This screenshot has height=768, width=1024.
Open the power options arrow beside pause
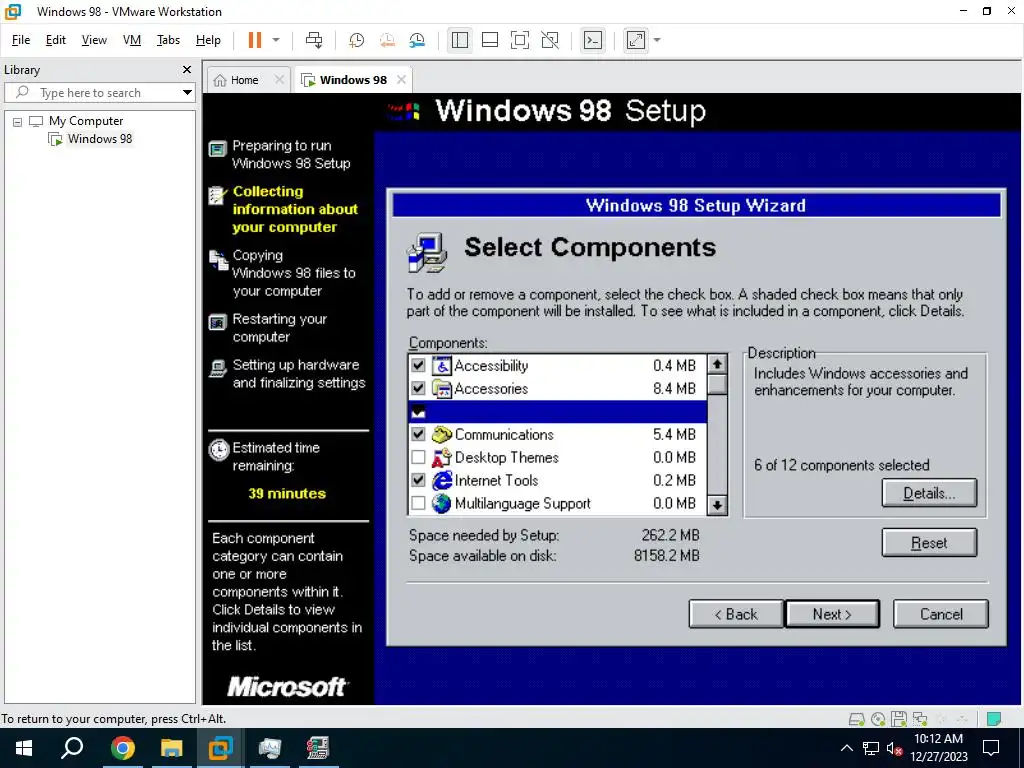click(276, 40)
